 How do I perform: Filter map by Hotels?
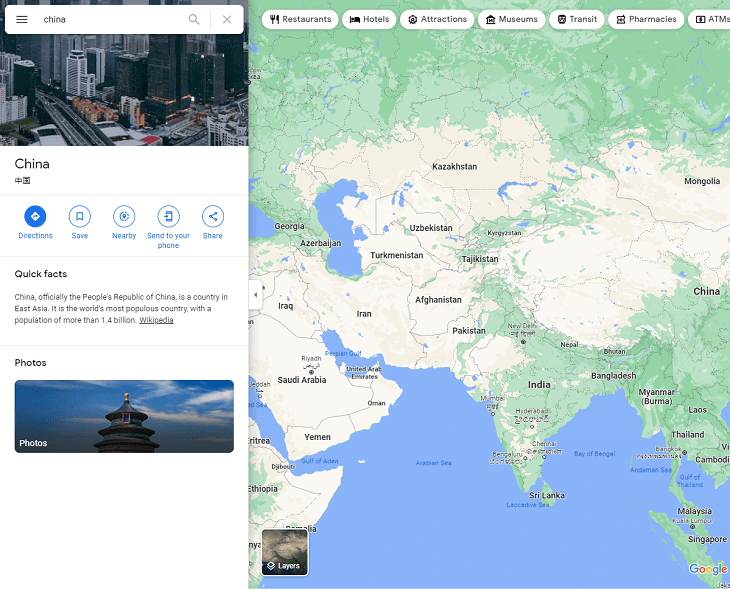click(369, 20)
